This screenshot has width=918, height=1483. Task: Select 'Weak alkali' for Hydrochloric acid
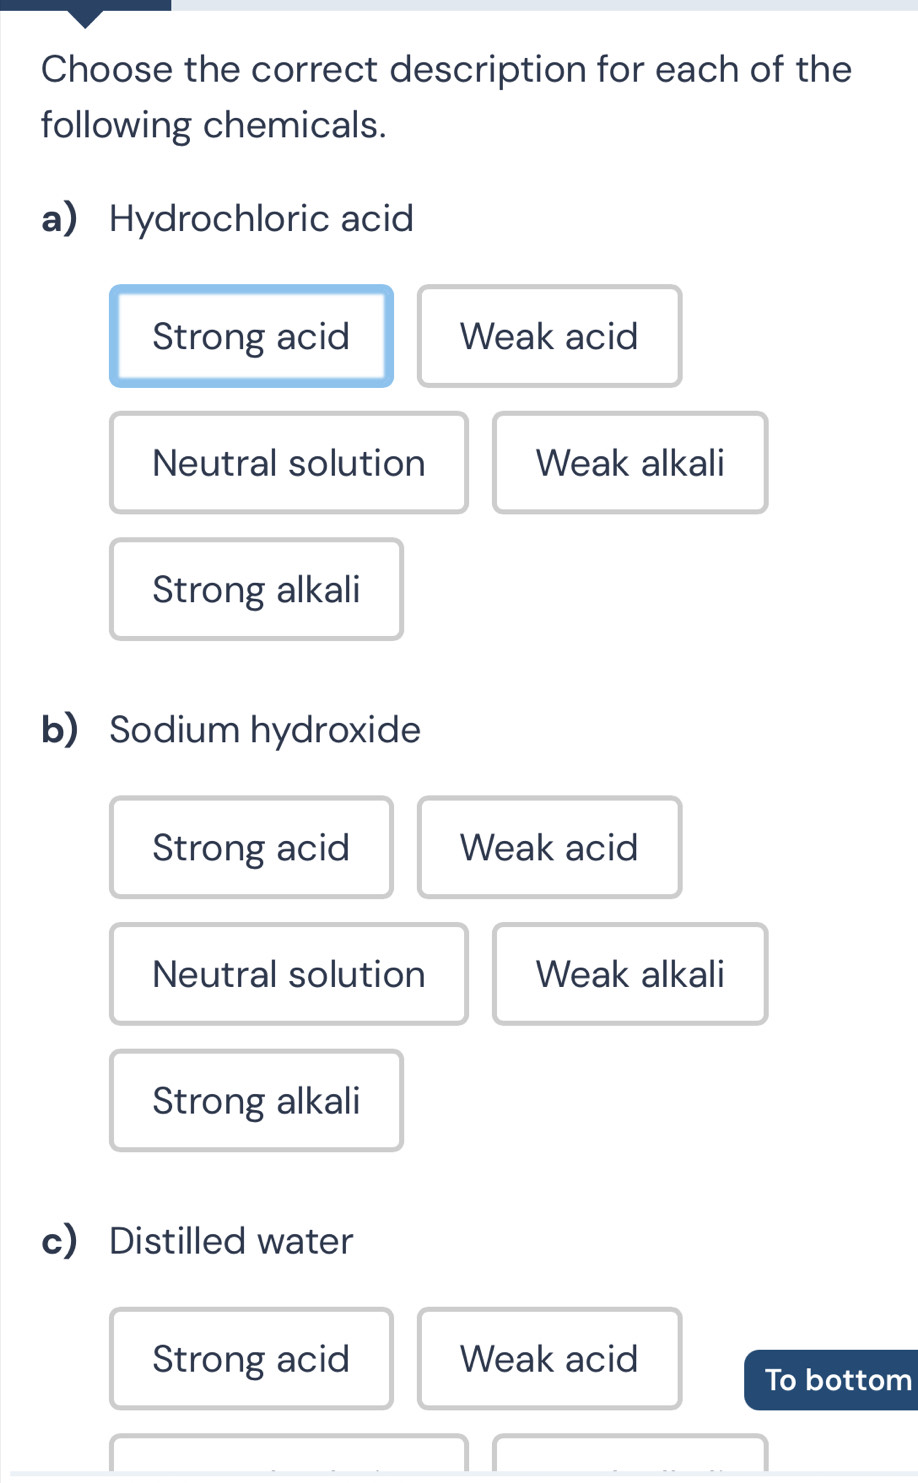coord(629,462)
